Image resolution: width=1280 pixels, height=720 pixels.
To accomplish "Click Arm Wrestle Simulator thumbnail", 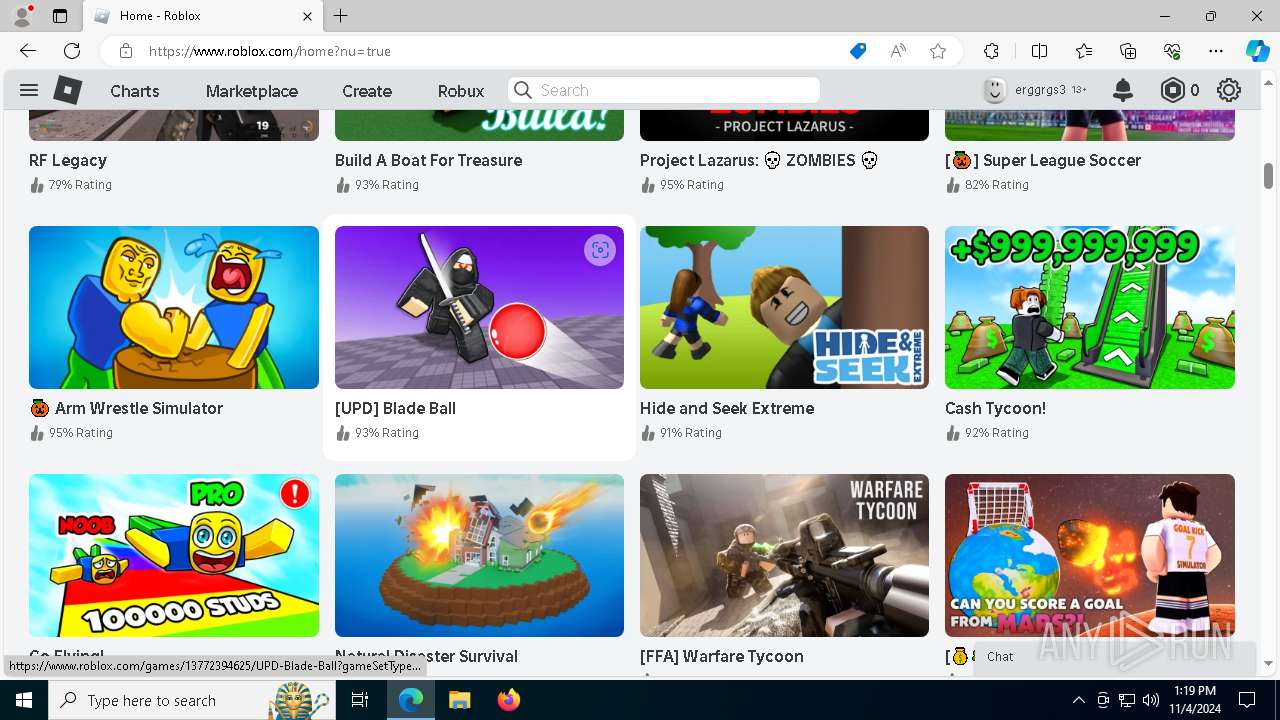I will [x=174, y=307].
